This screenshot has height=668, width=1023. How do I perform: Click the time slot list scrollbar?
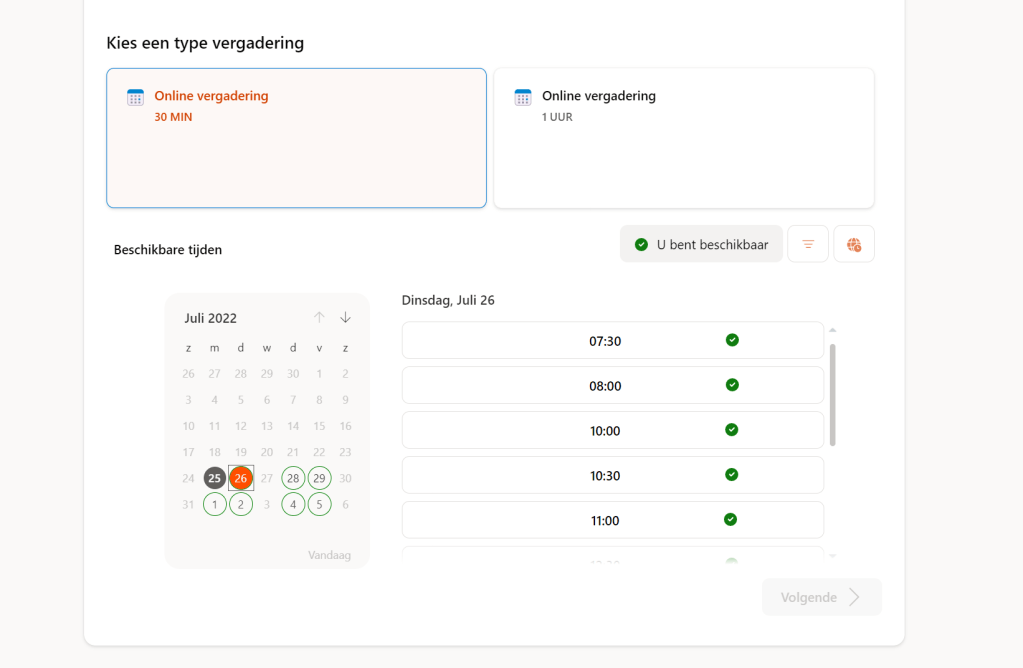833,395
